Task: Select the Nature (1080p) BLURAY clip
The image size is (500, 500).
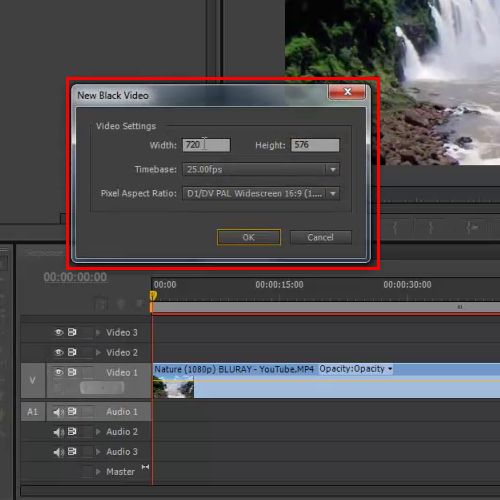Action: point(327,381)
